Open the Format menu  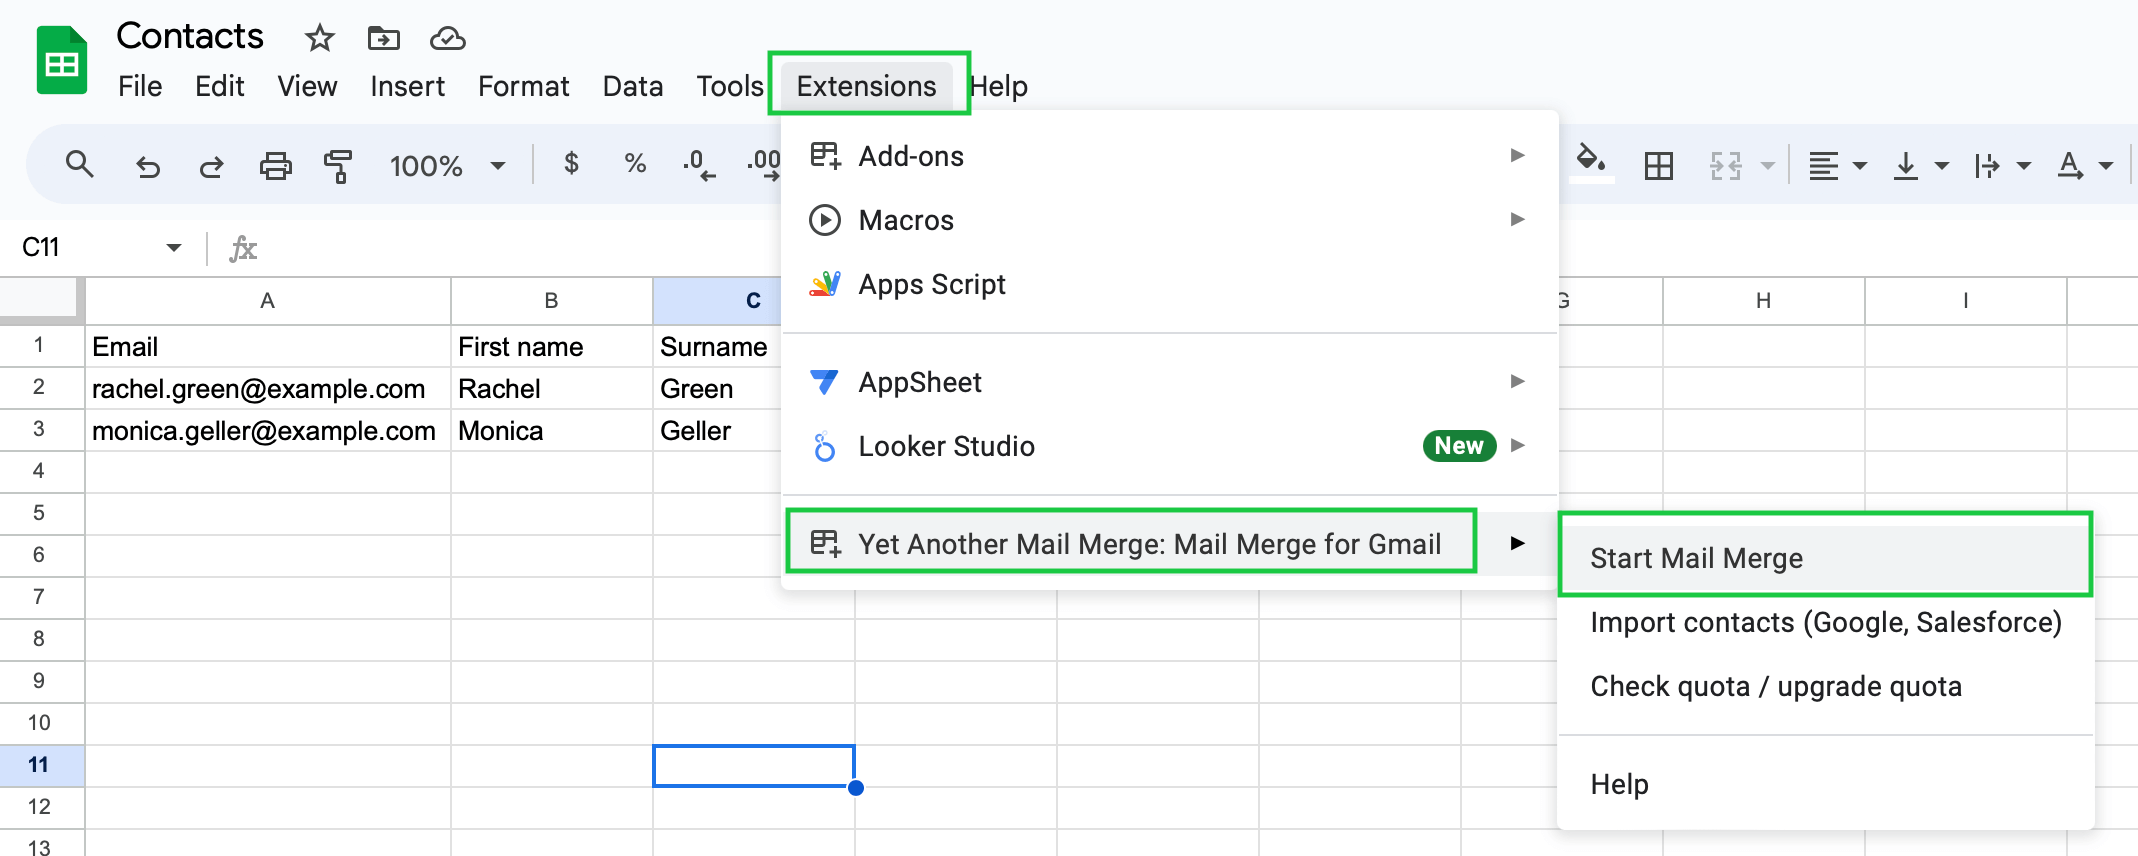click(523, 86)
